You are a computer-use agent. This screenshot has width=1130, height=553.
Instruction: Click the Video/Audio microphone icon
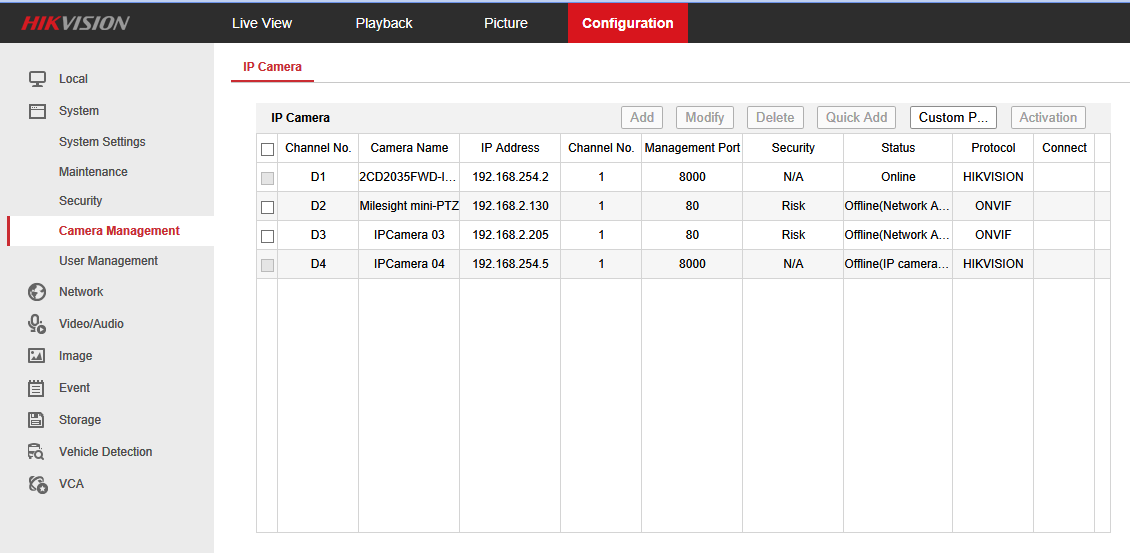[37, 324]
